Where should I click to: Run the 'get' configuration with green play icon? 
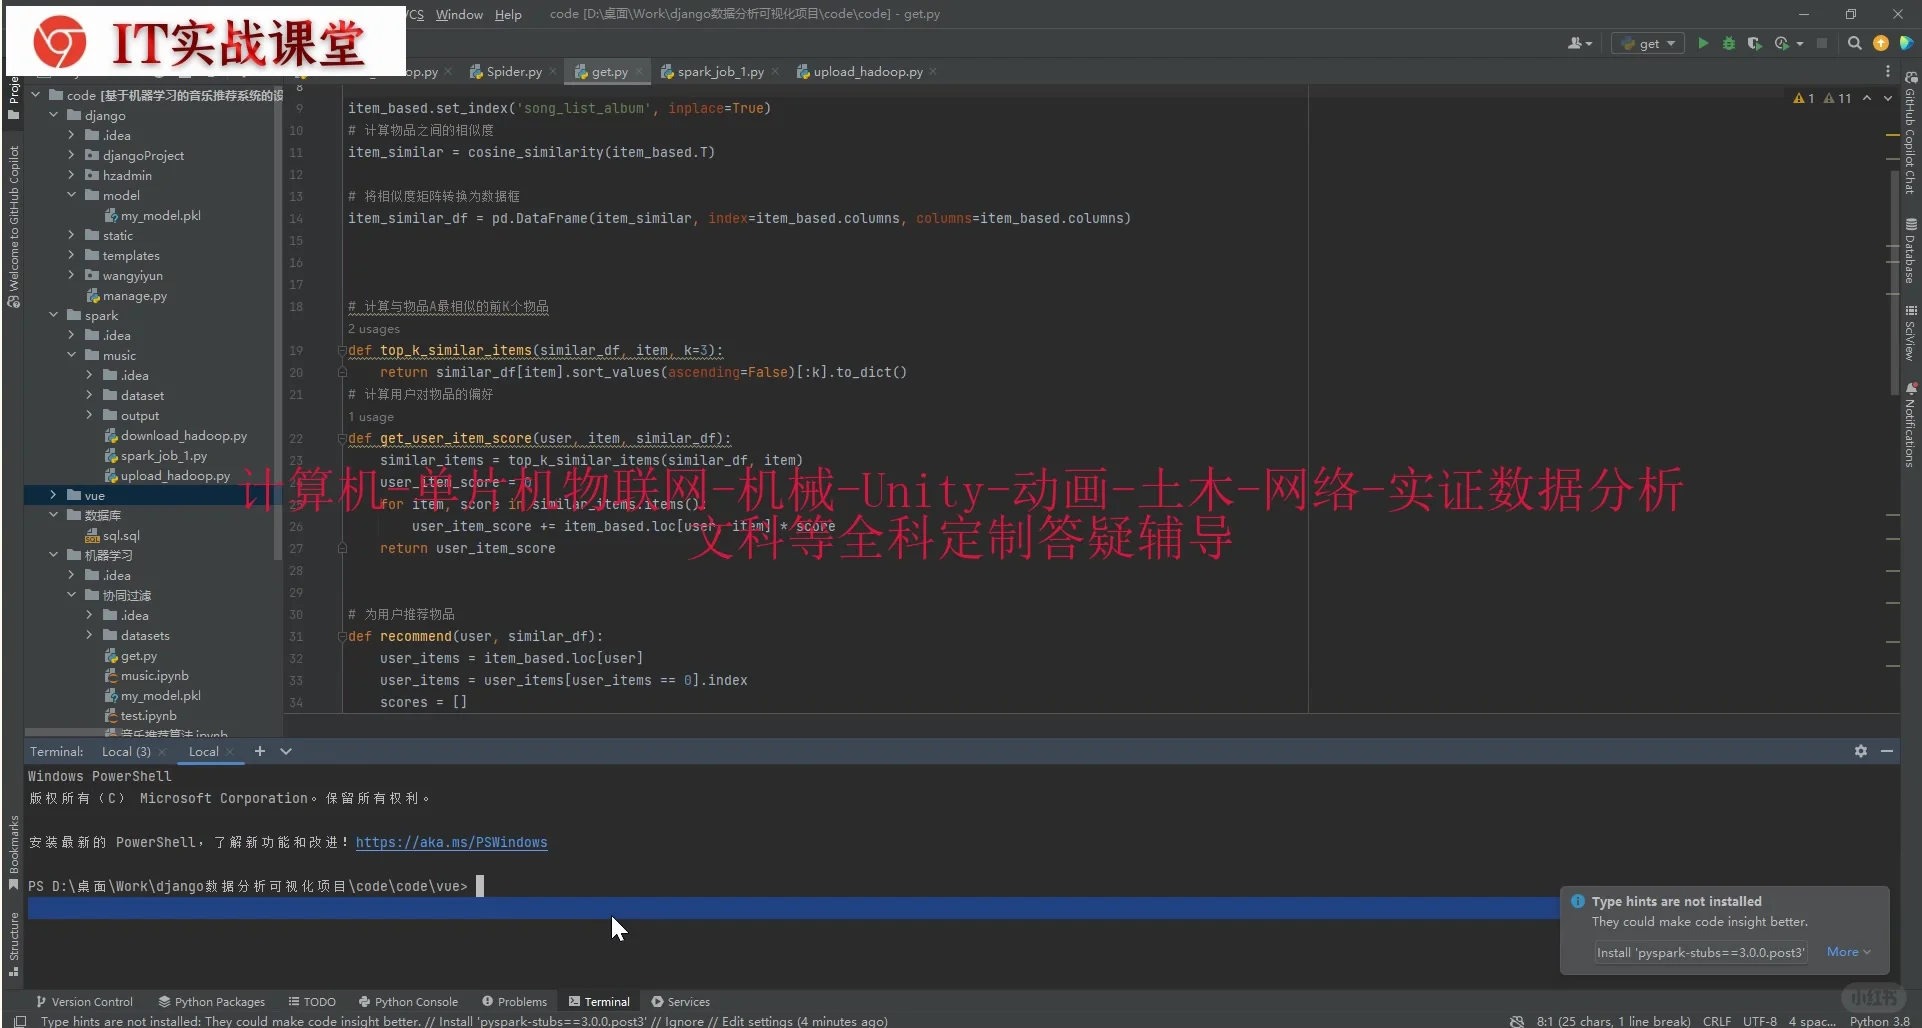pos(1703,43)
